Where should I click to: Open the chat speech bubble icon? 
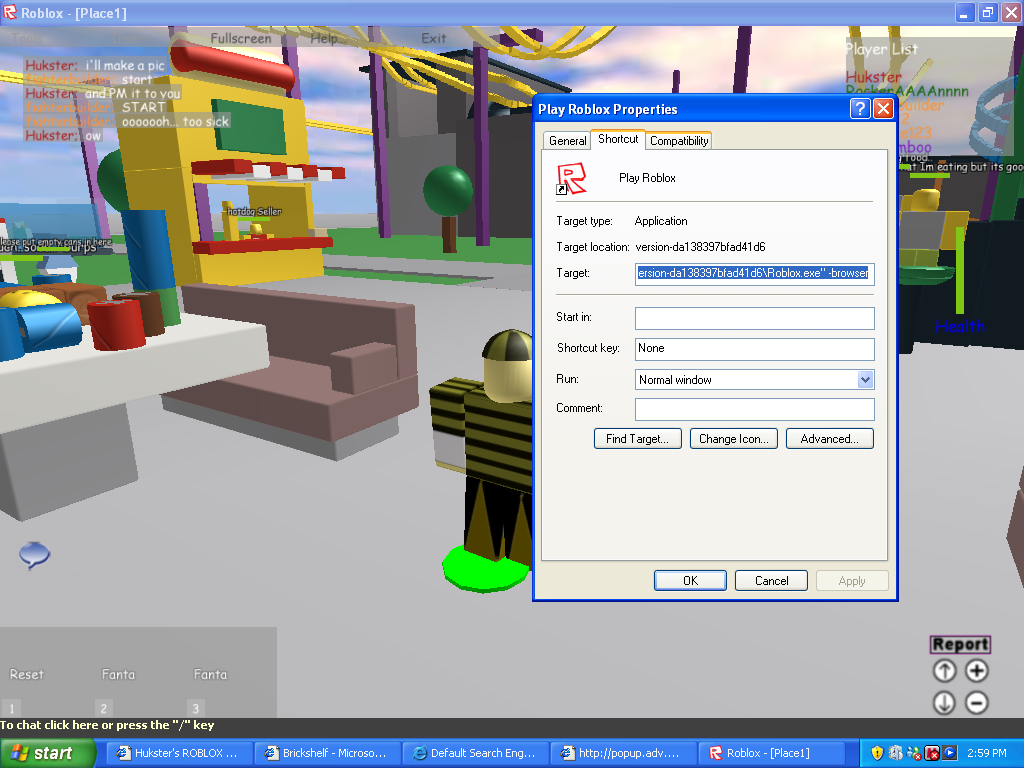tap(35, 555)
